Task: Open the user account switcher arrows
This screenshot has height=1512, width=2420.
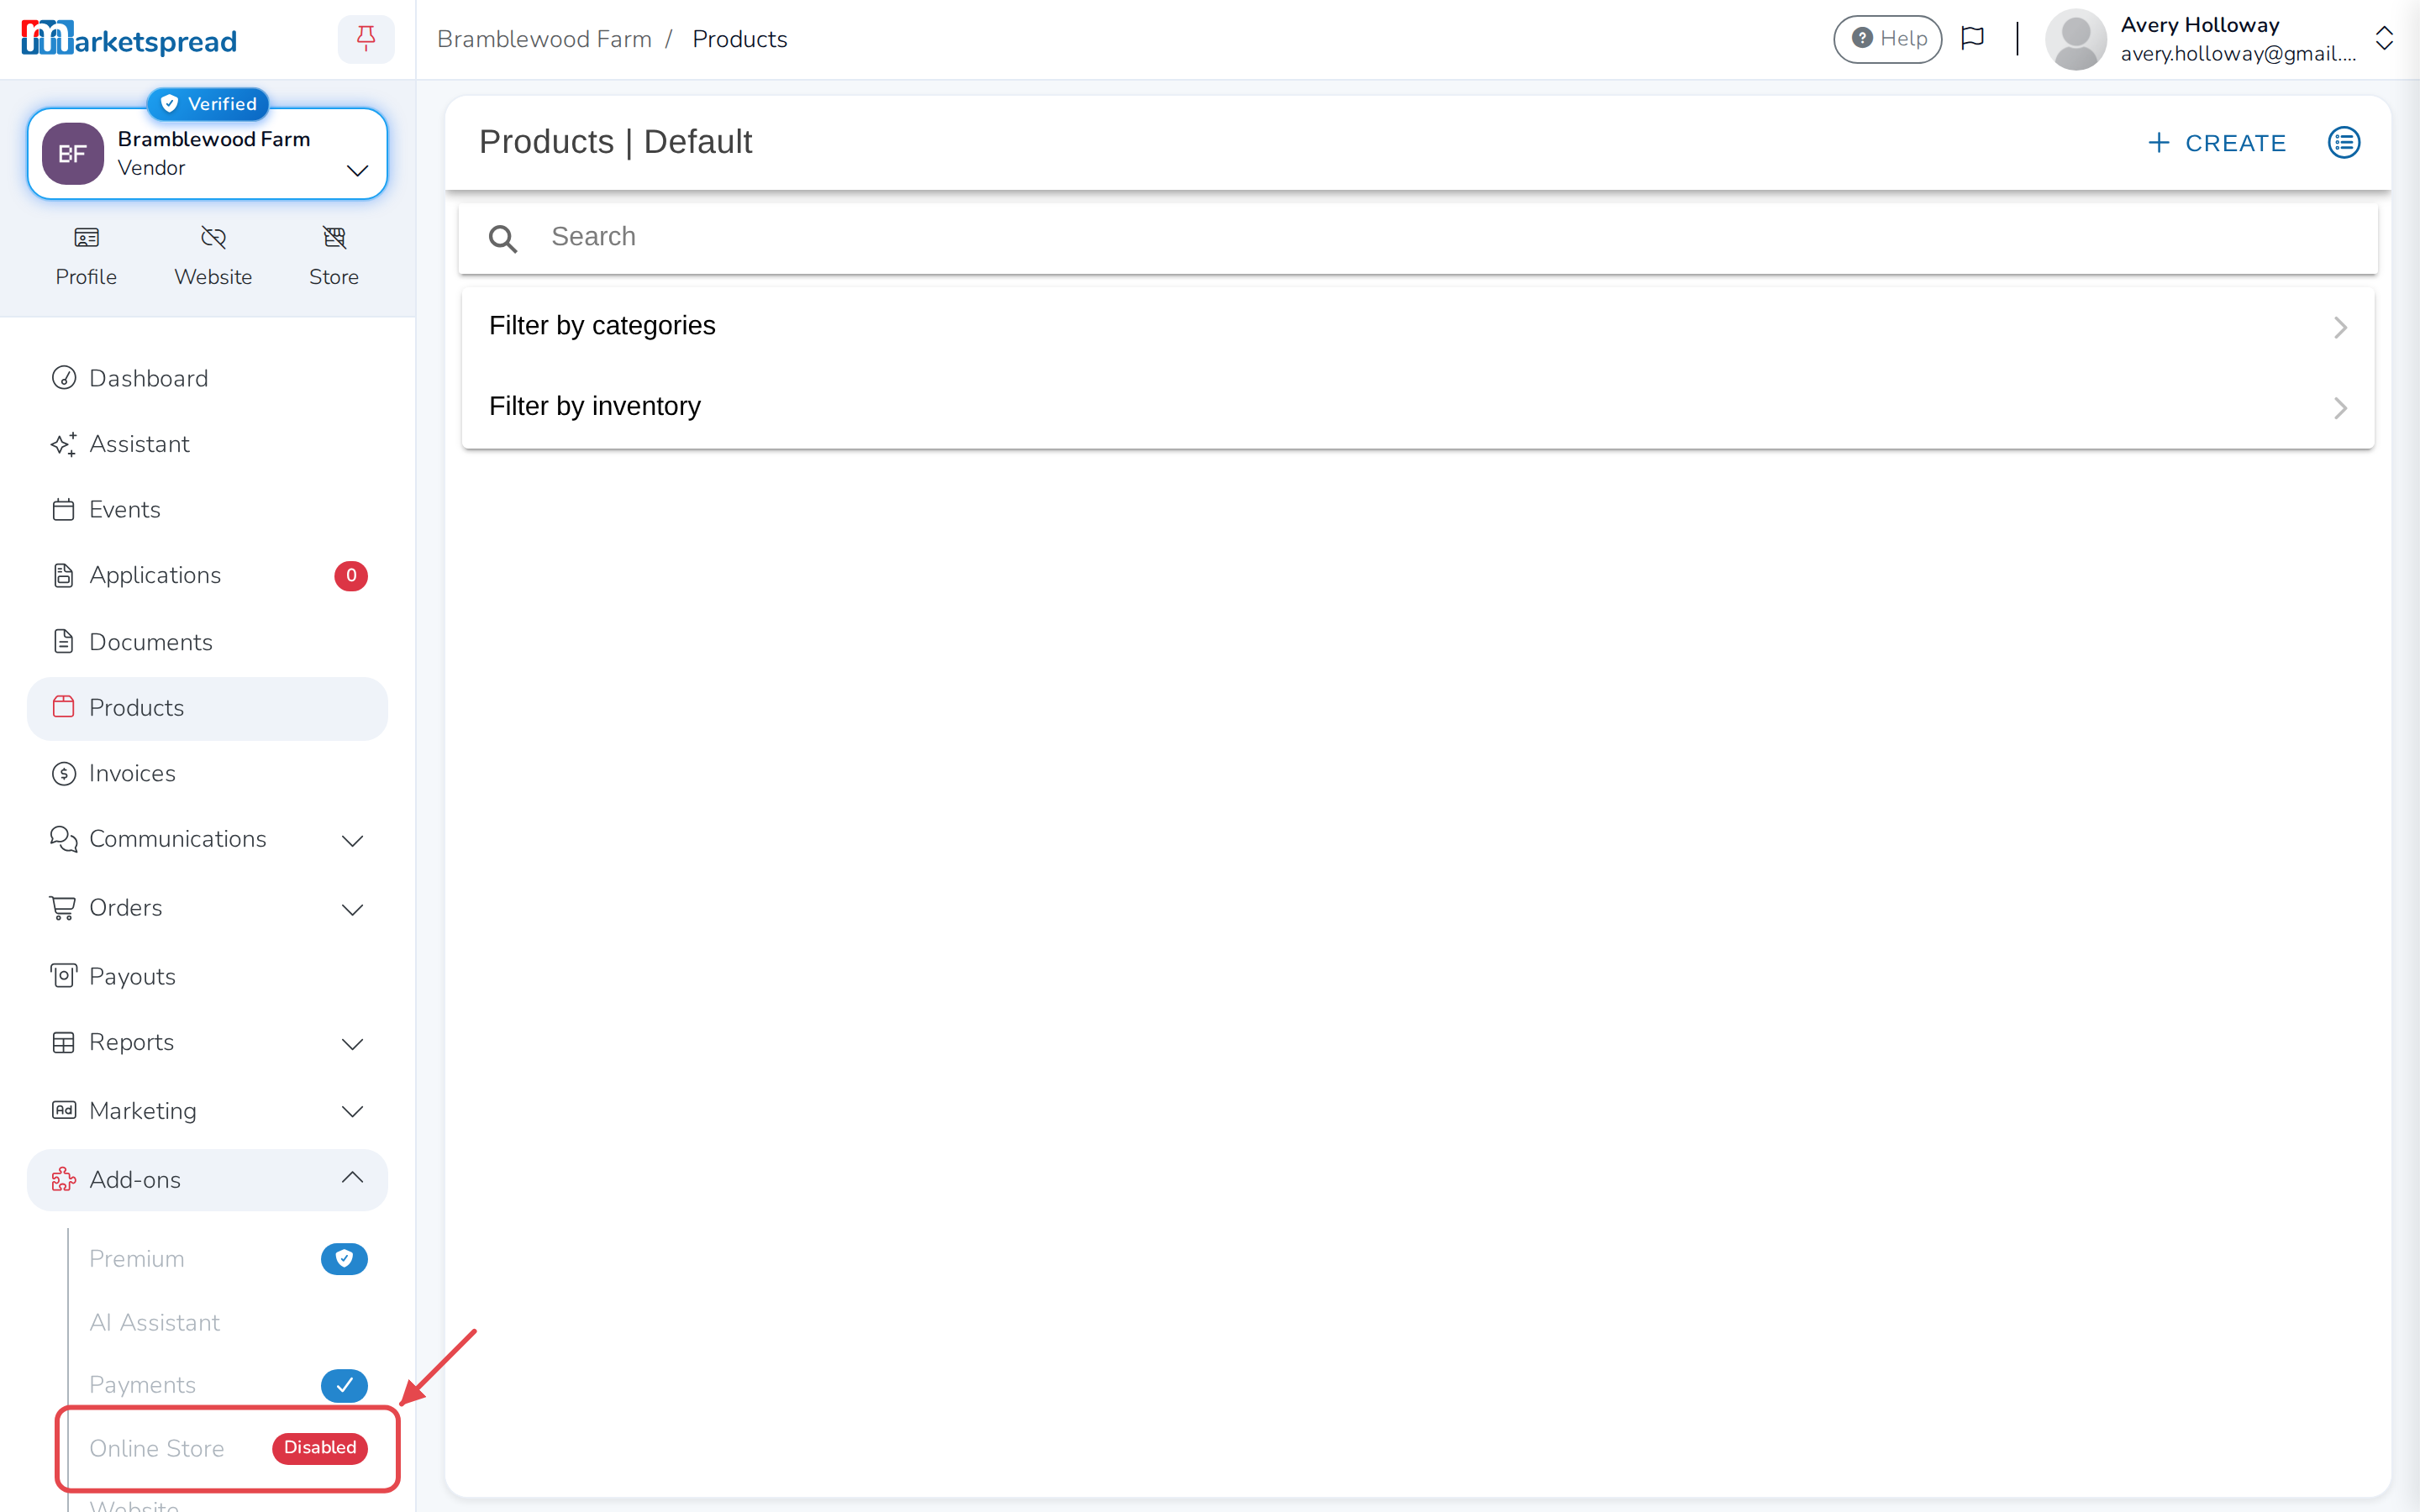Action: (2384, 38)
